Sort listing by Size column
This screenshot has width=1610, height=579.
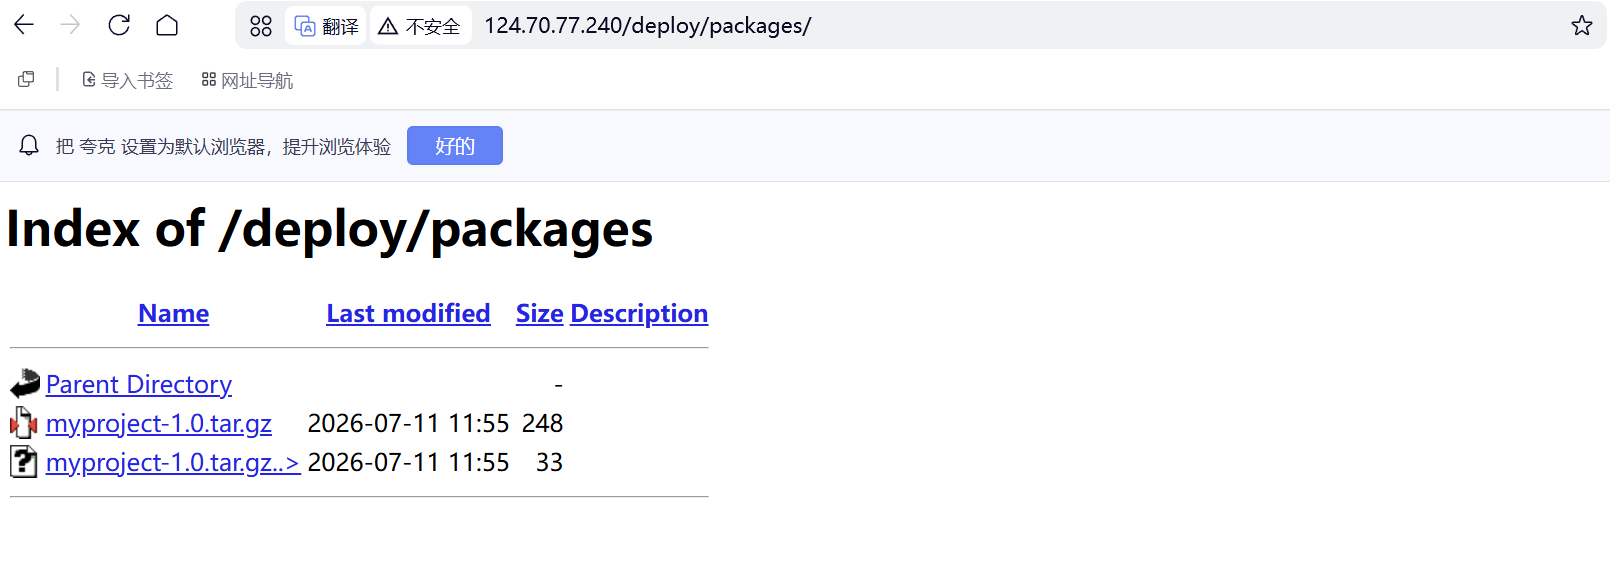pyautogui.click(x=540, y=313)
